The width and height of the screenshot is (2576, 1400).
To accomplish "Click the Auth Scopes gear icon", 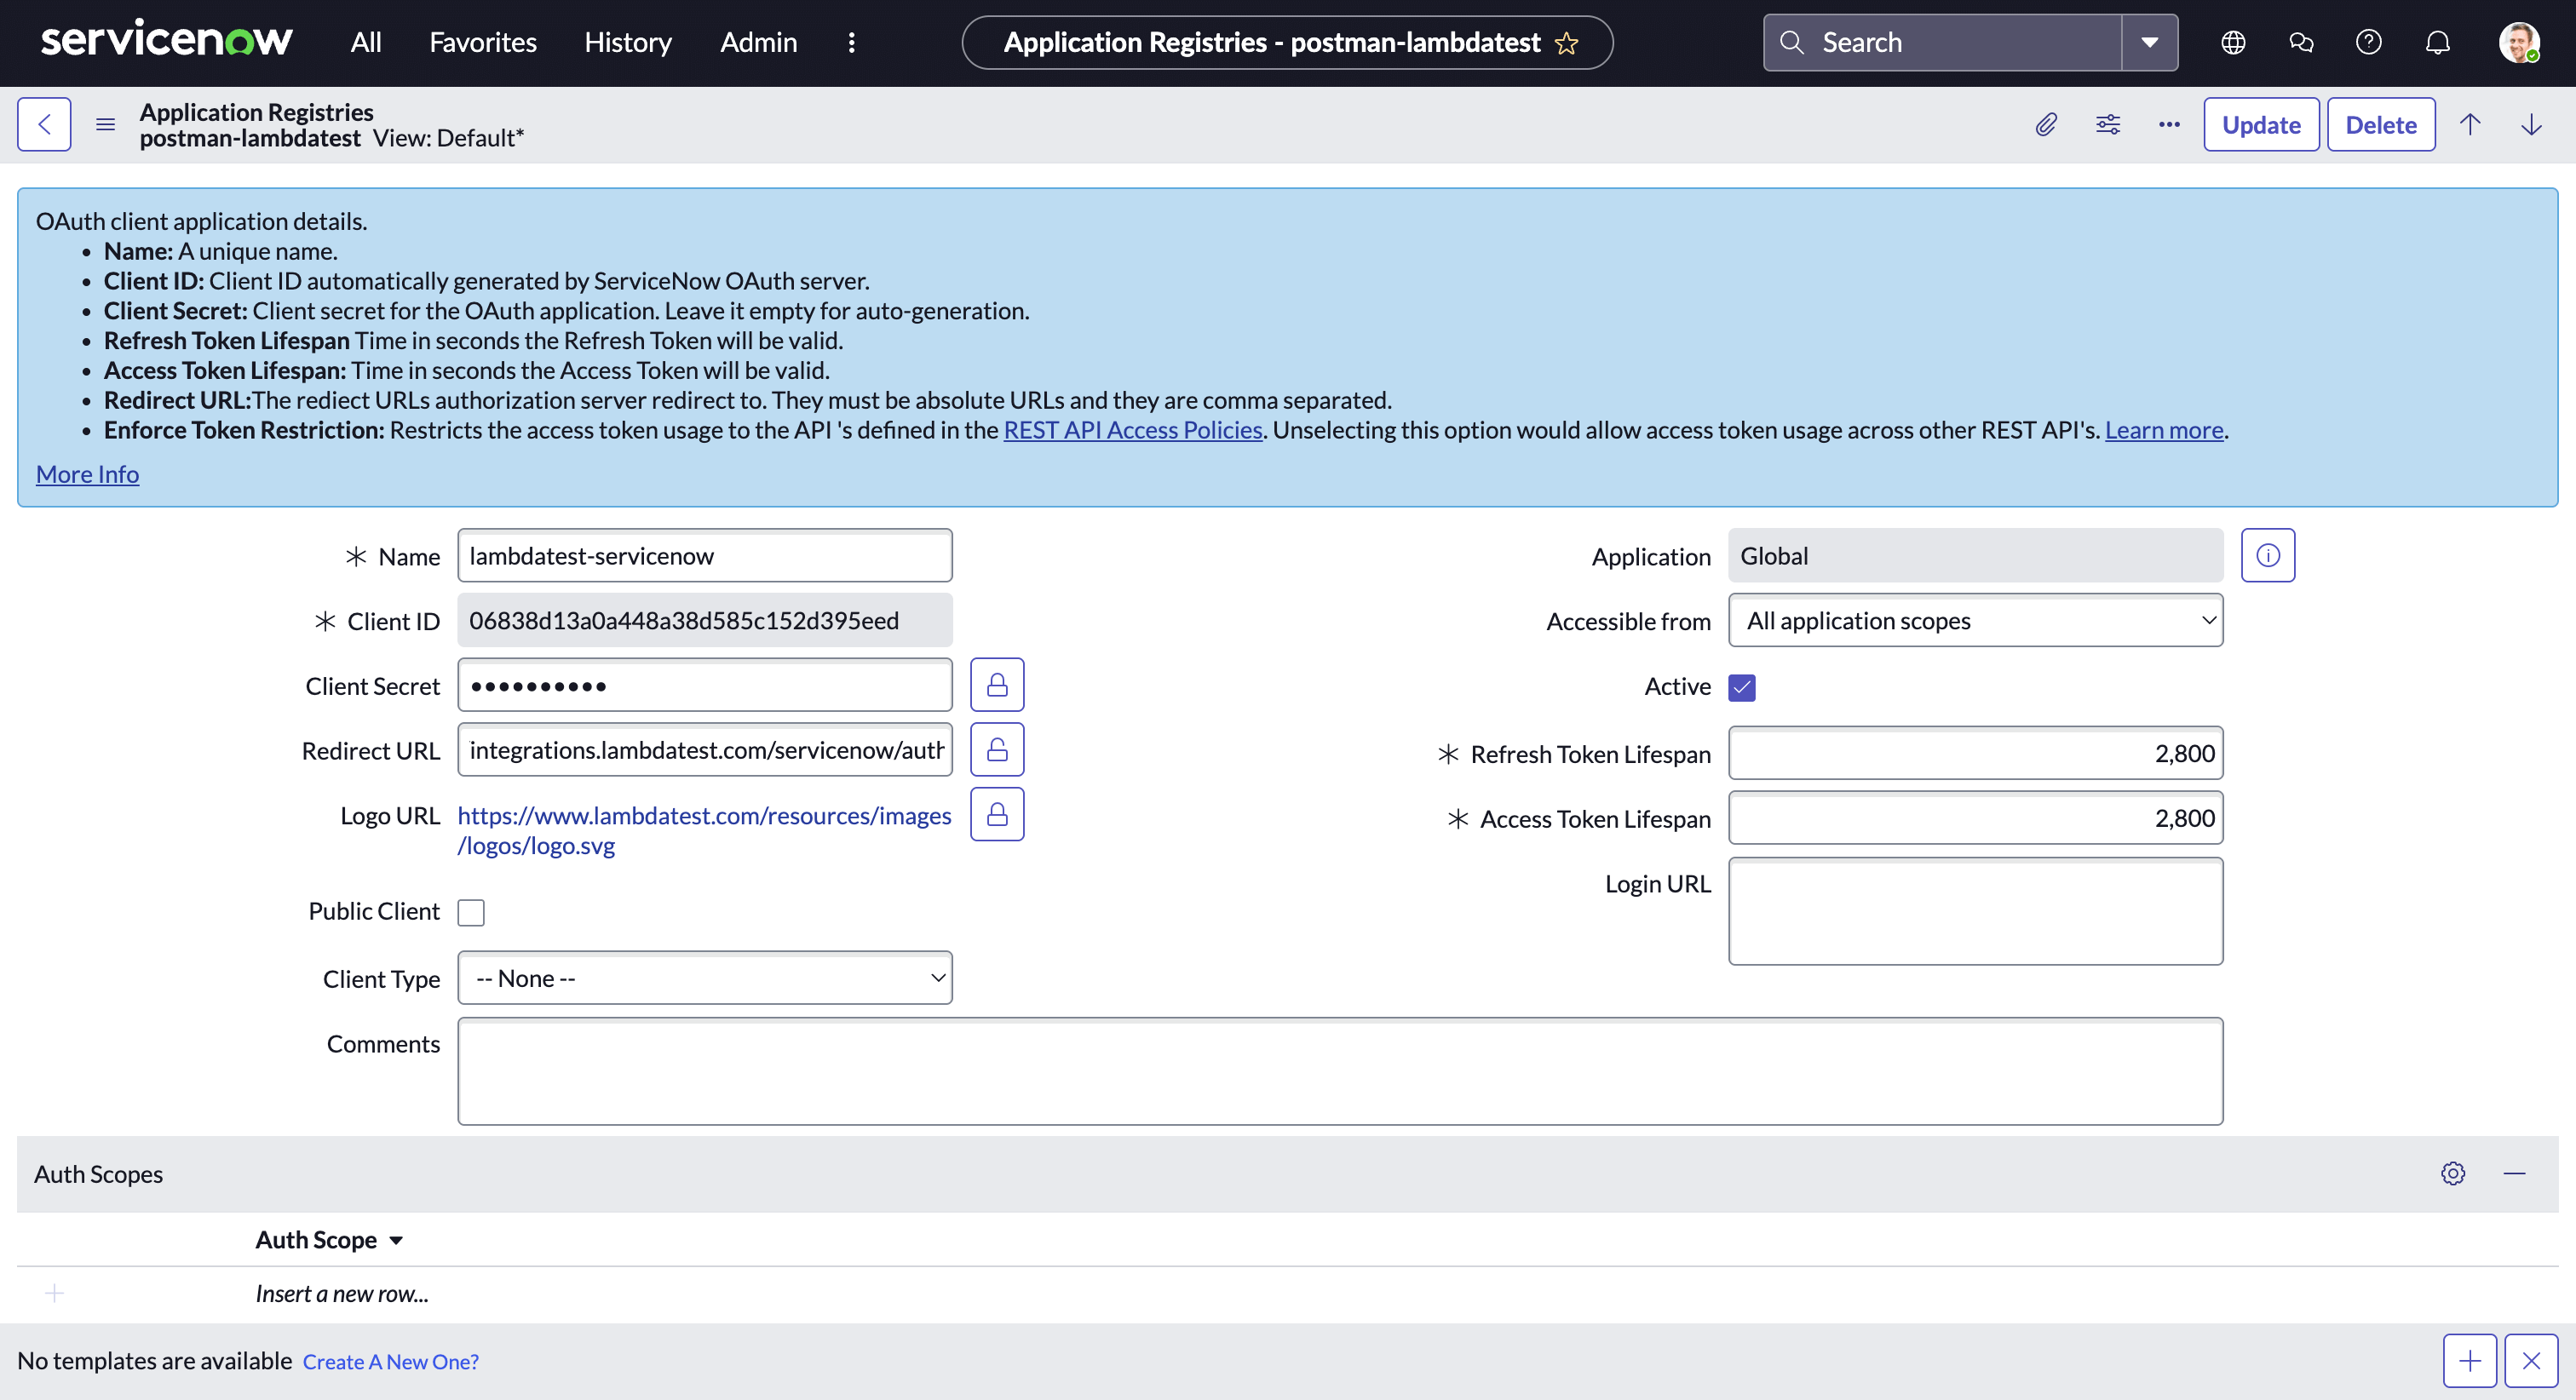I will (2452, 1173).
